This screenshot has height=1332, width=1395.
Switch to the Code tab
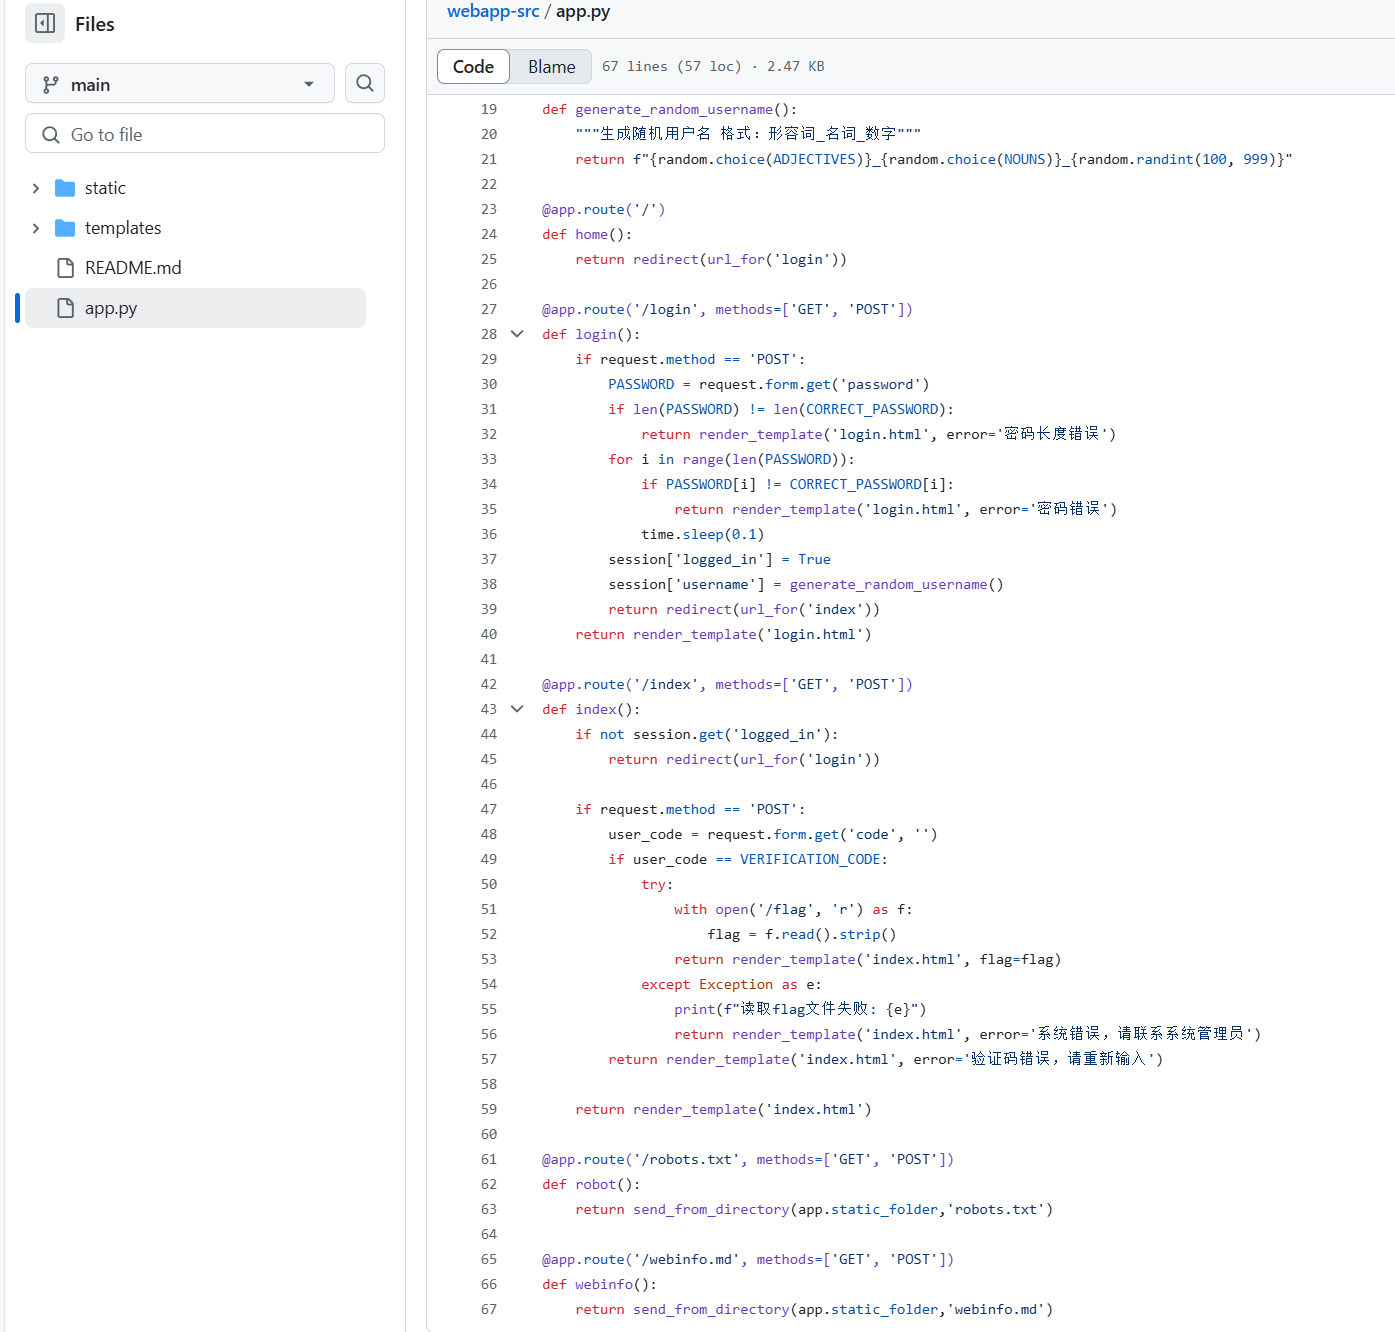473,67
